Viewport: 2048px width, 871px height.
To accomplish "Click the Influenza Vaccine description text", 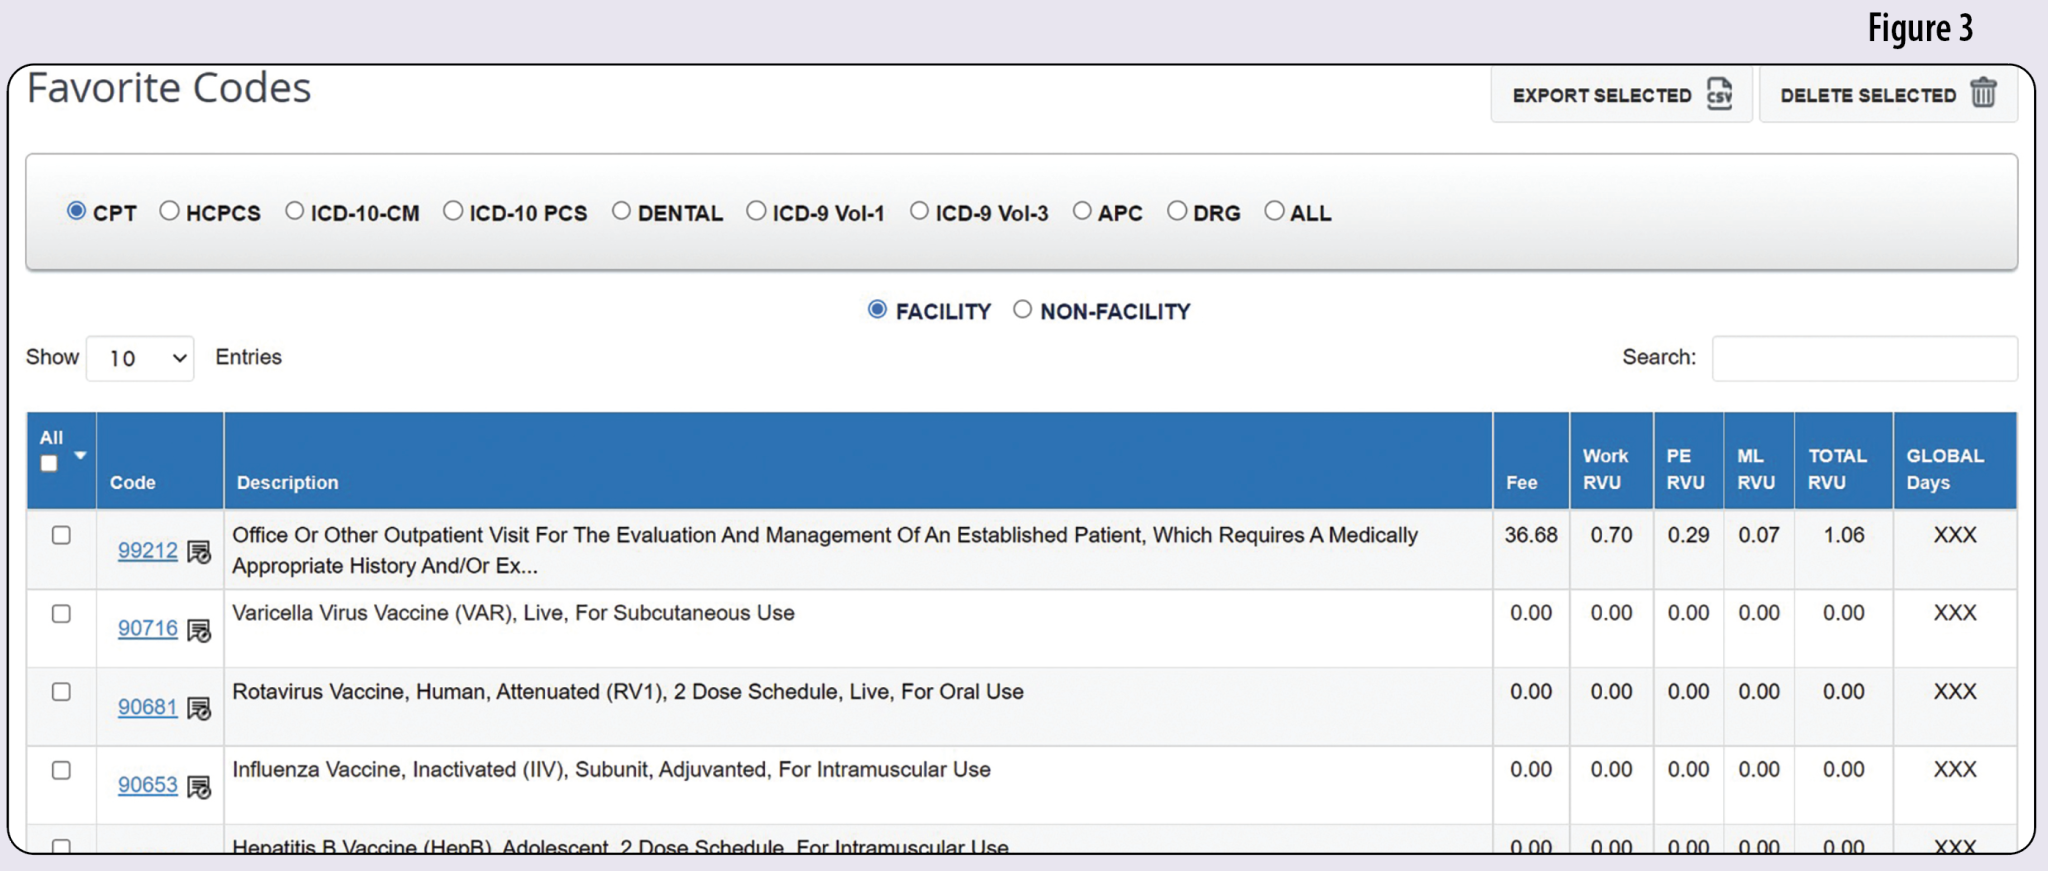I will [611, 770].
